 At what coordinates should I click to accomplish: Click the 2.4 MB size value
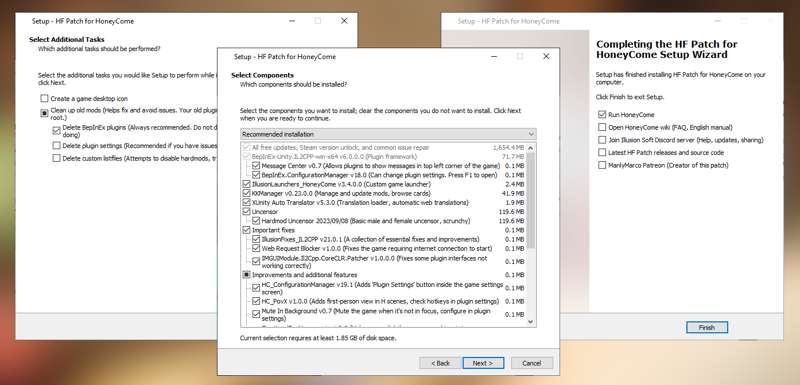(x=515, y=184)
